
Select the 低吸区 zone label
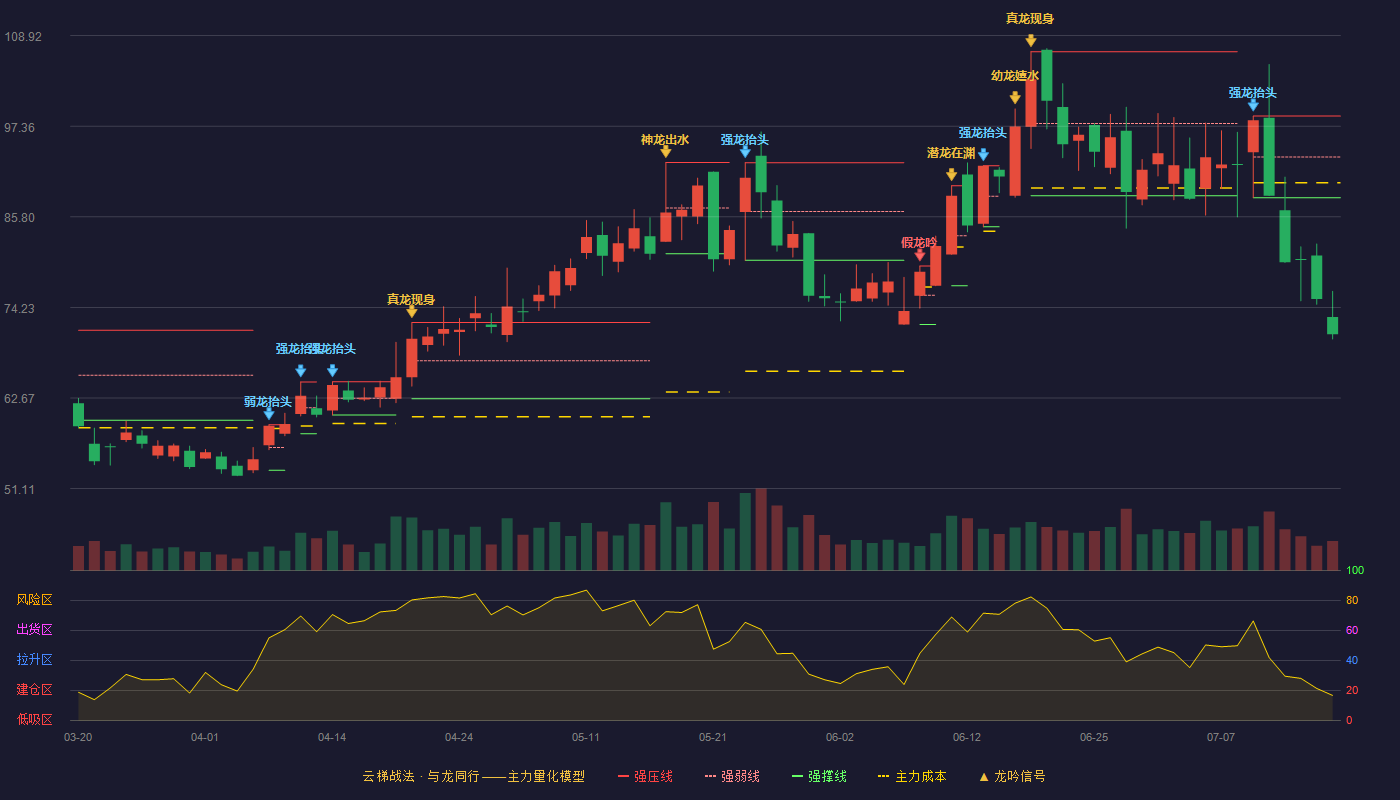click(35, 719)
